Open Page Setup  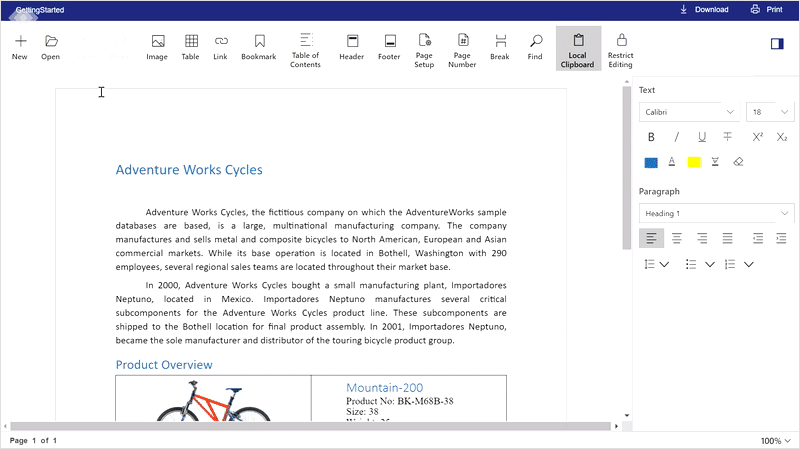point(424,50)
